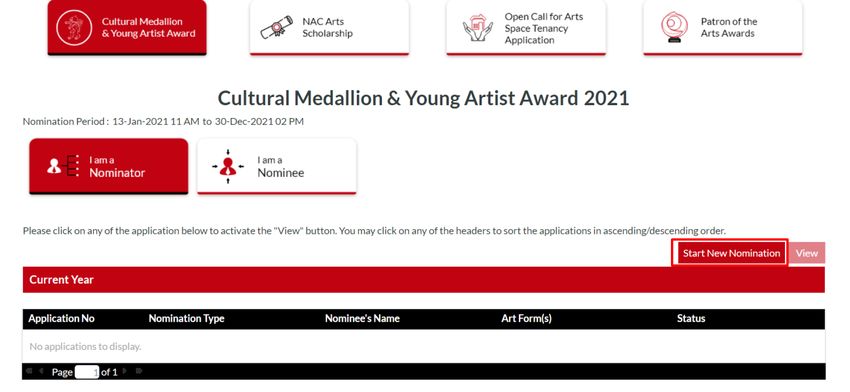Go to first page in pager

pos(29,371)
